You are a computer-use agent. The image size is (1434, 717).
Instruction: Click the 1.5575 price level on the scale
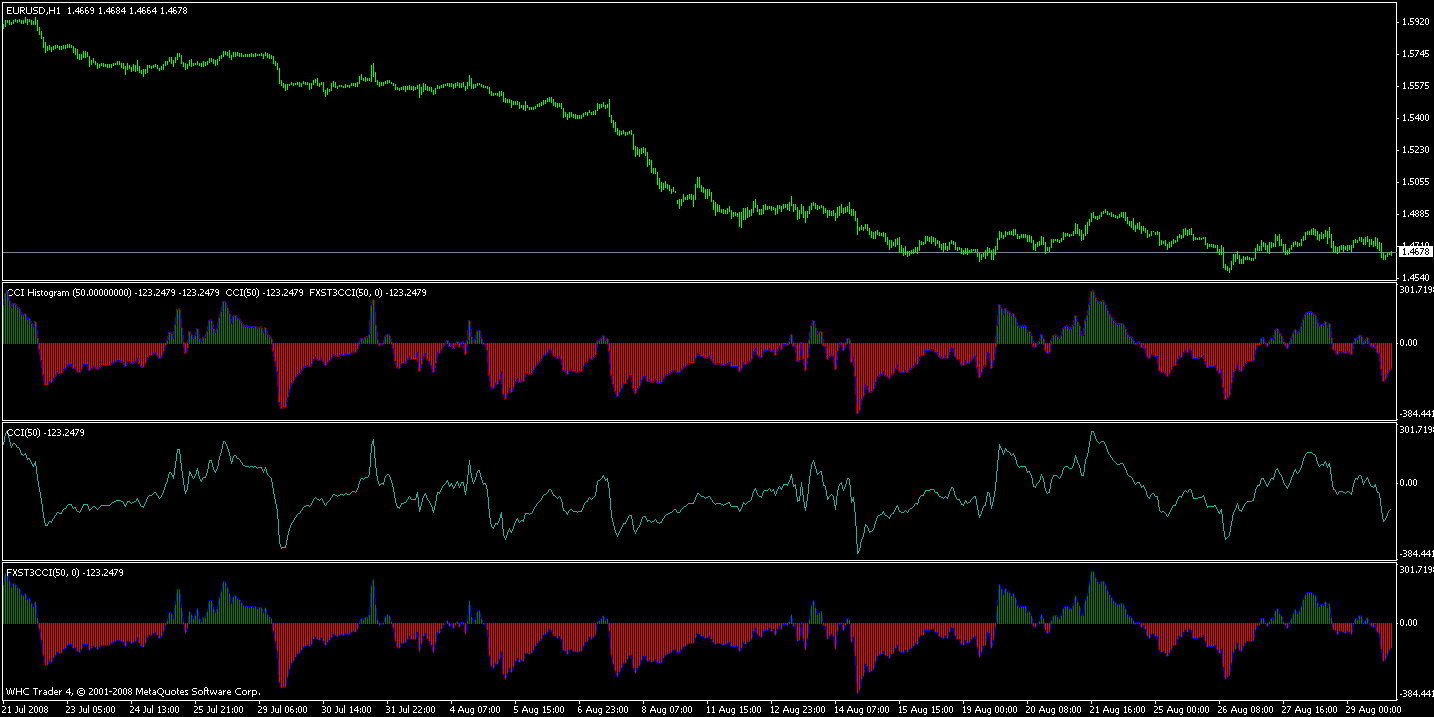pyautogui.click(x=1414, y=85)
